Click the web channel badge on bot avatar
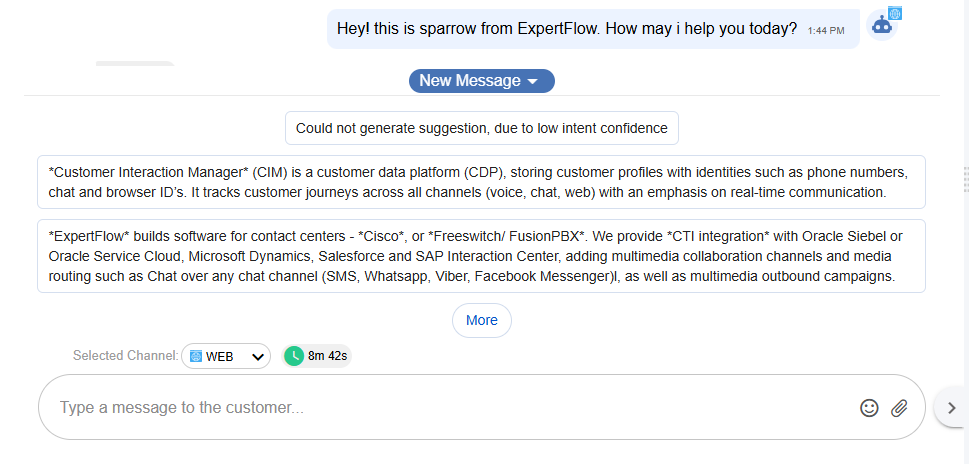The width and height of the screenshot is (969, 464). [896, 13]
